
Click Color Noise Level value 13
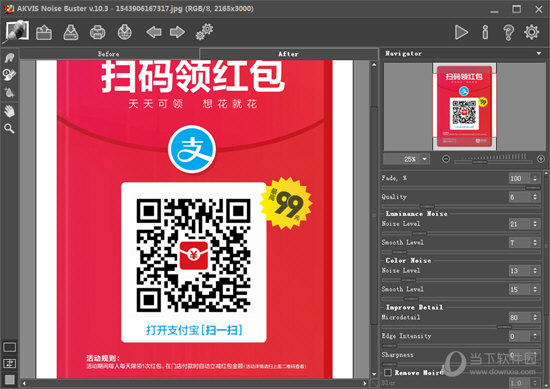click(519, 270)
